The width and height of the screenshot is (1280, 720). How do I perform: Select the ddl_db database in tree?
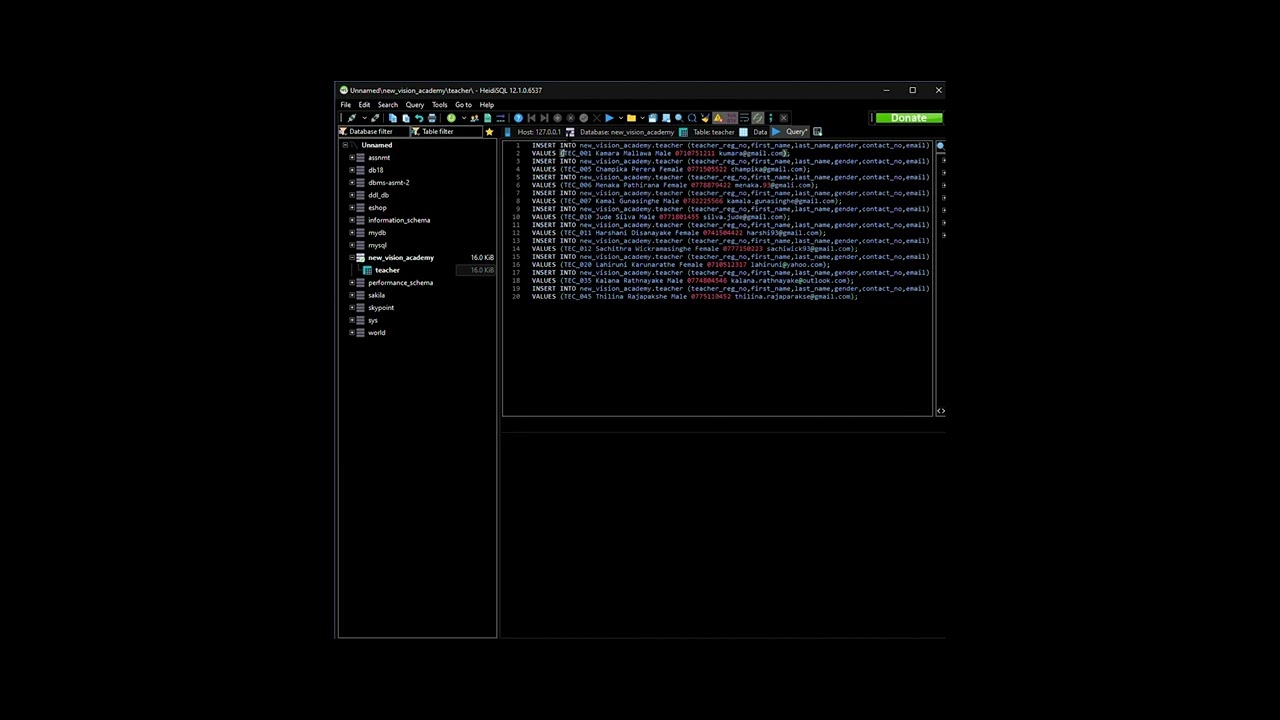[378, 195]
